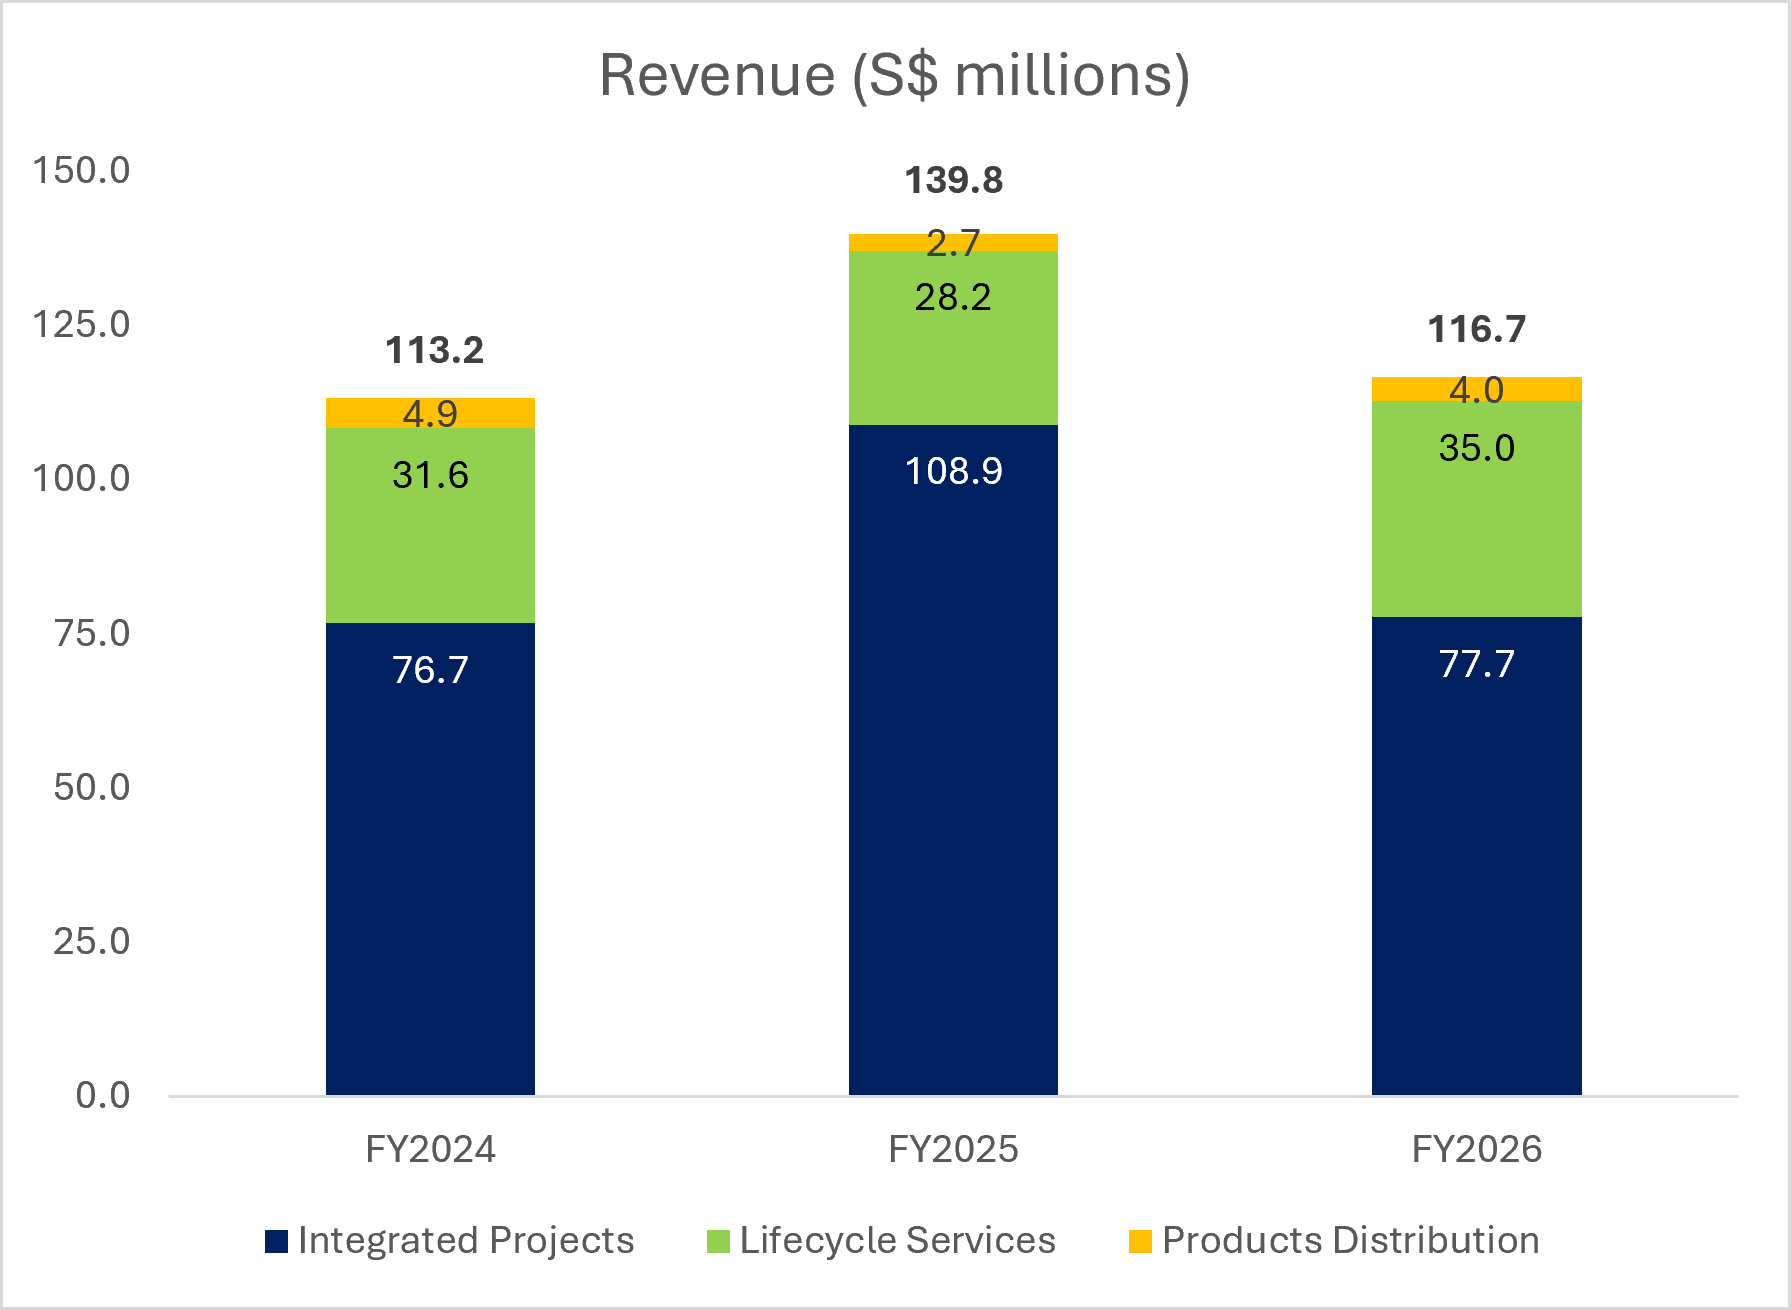Click the data label 2.7

(x=953, y=243)
